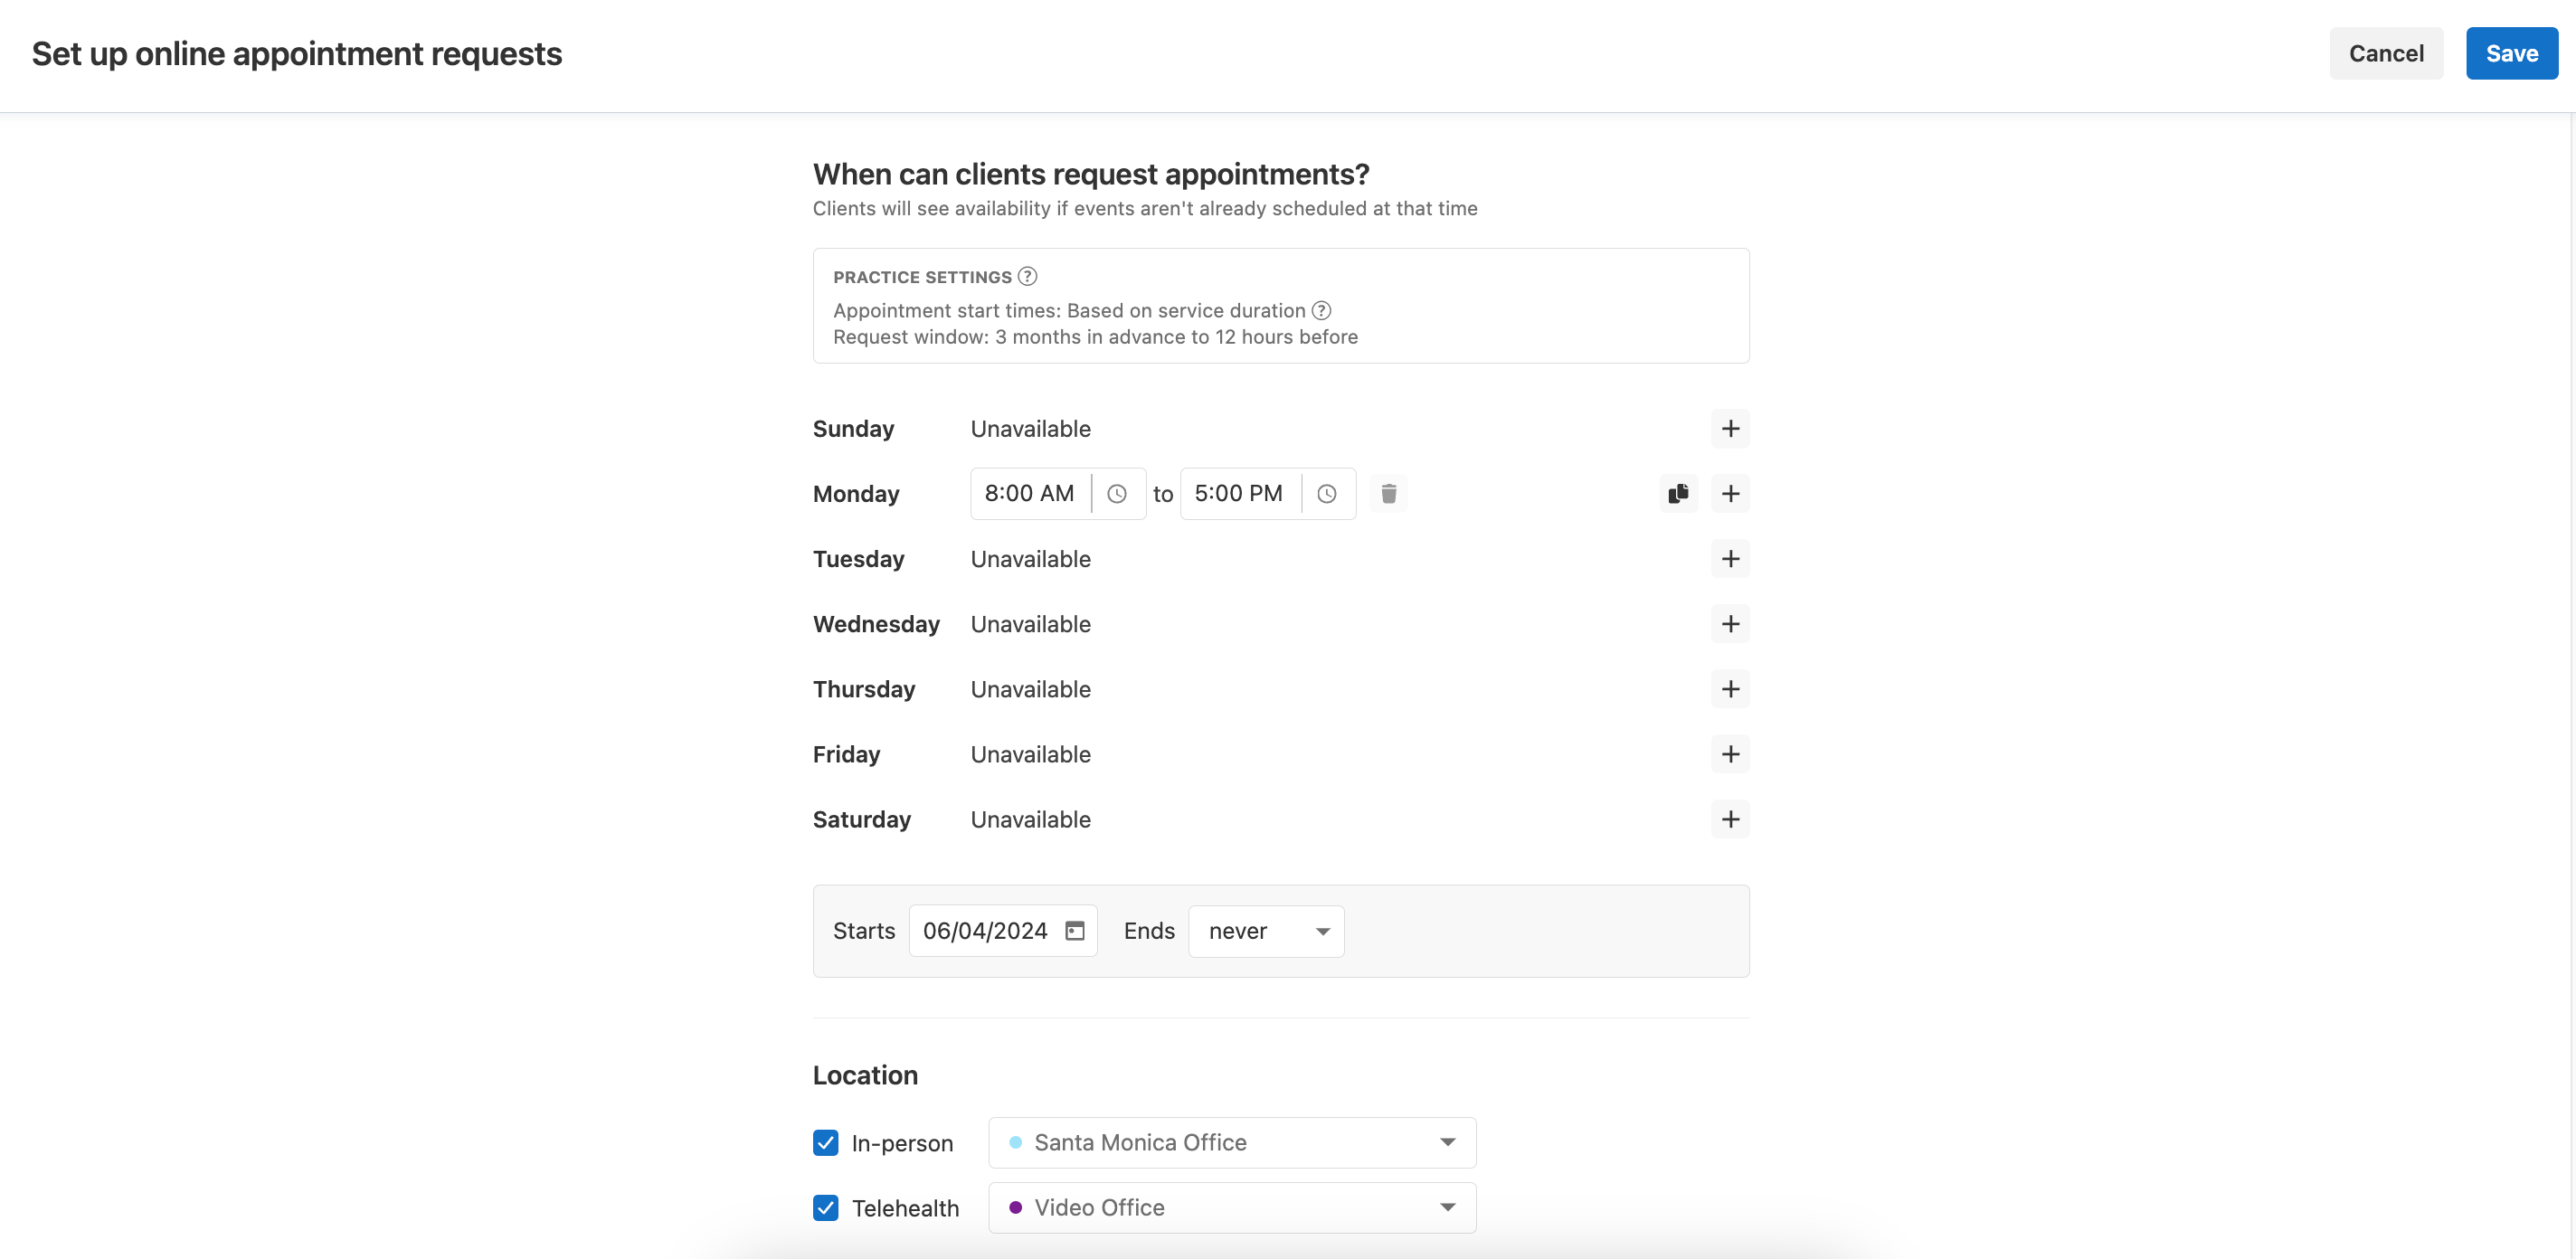Screen dimensions: 2576x1259
Task: Add availability to Sunday with plus icon
Action: [1731, 428]
